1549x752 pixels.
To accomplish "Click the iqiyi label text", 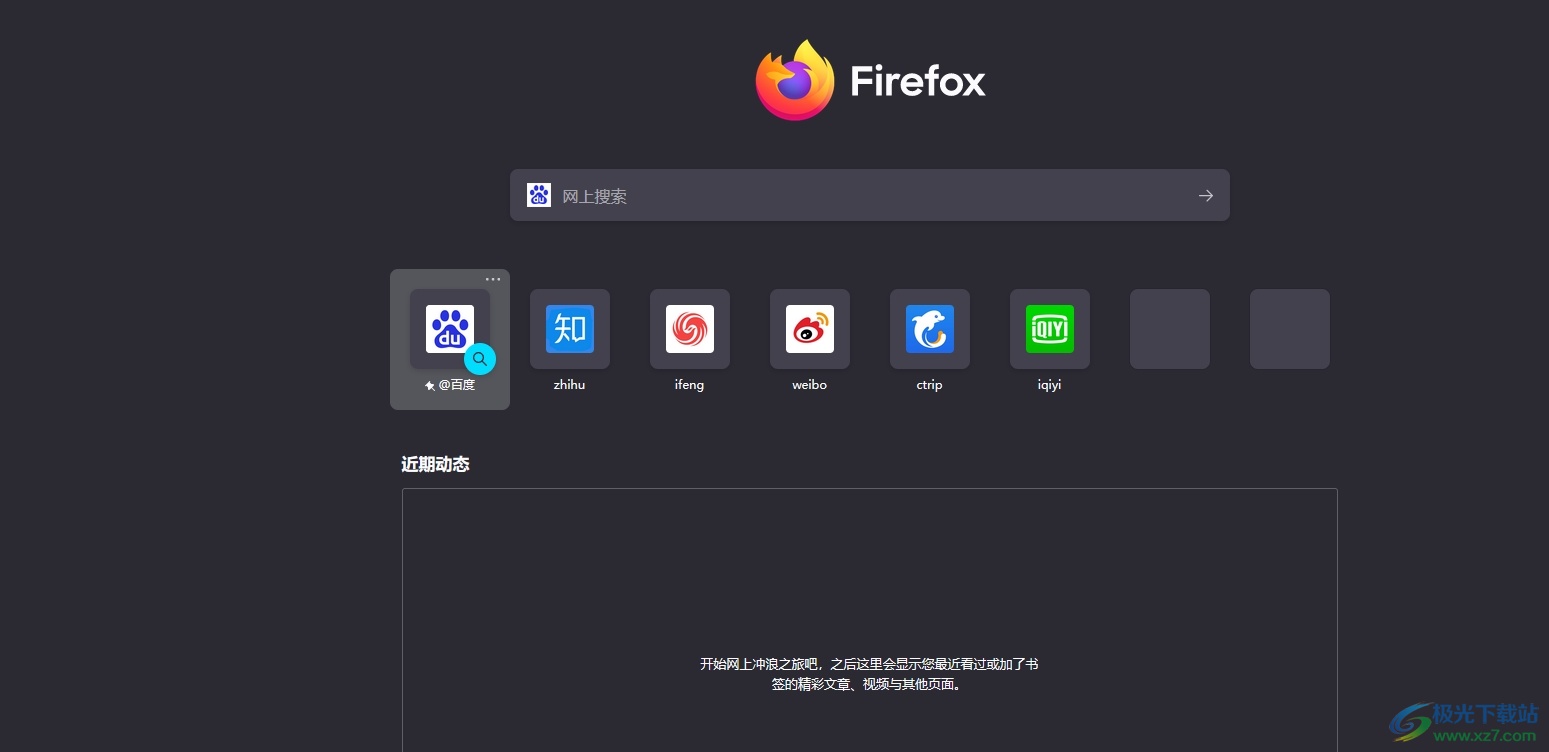I will point(1050,385).
